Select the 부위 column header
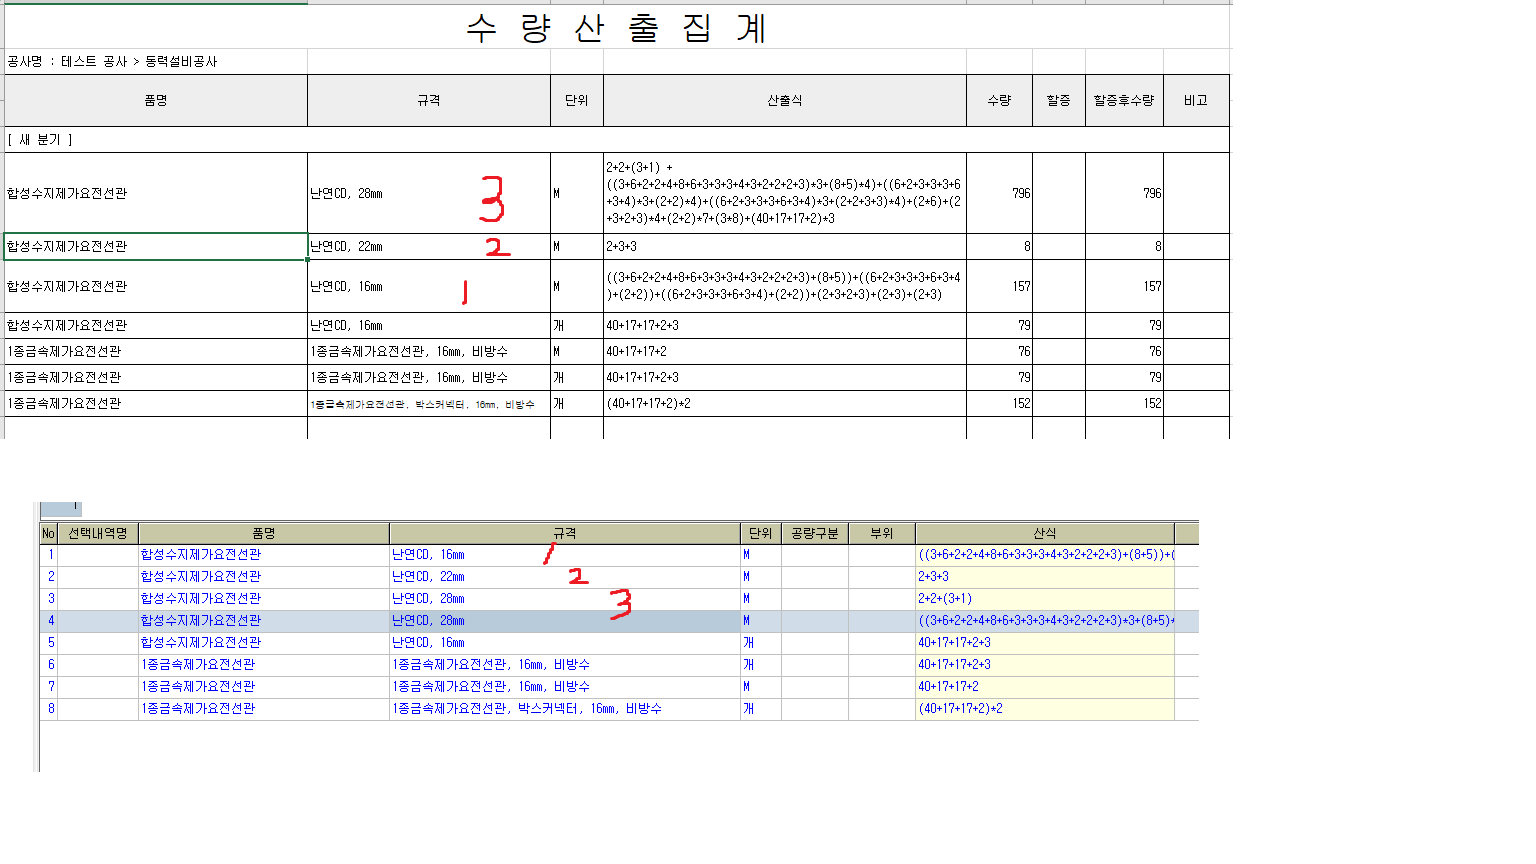Viewport: 1536px width, 864px height. [881, 533]
